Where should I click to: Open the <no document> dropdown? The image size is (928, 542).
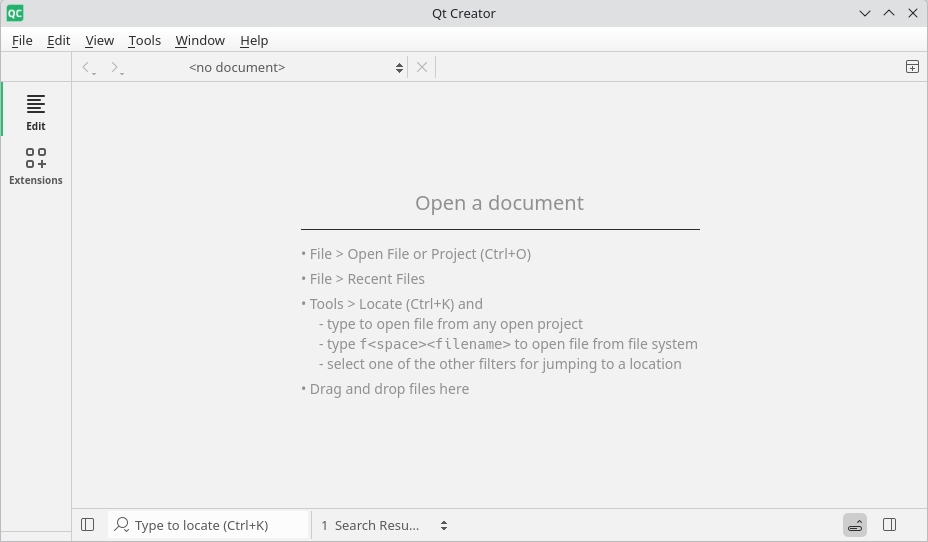pyautogui.click(x=295, y=67)
